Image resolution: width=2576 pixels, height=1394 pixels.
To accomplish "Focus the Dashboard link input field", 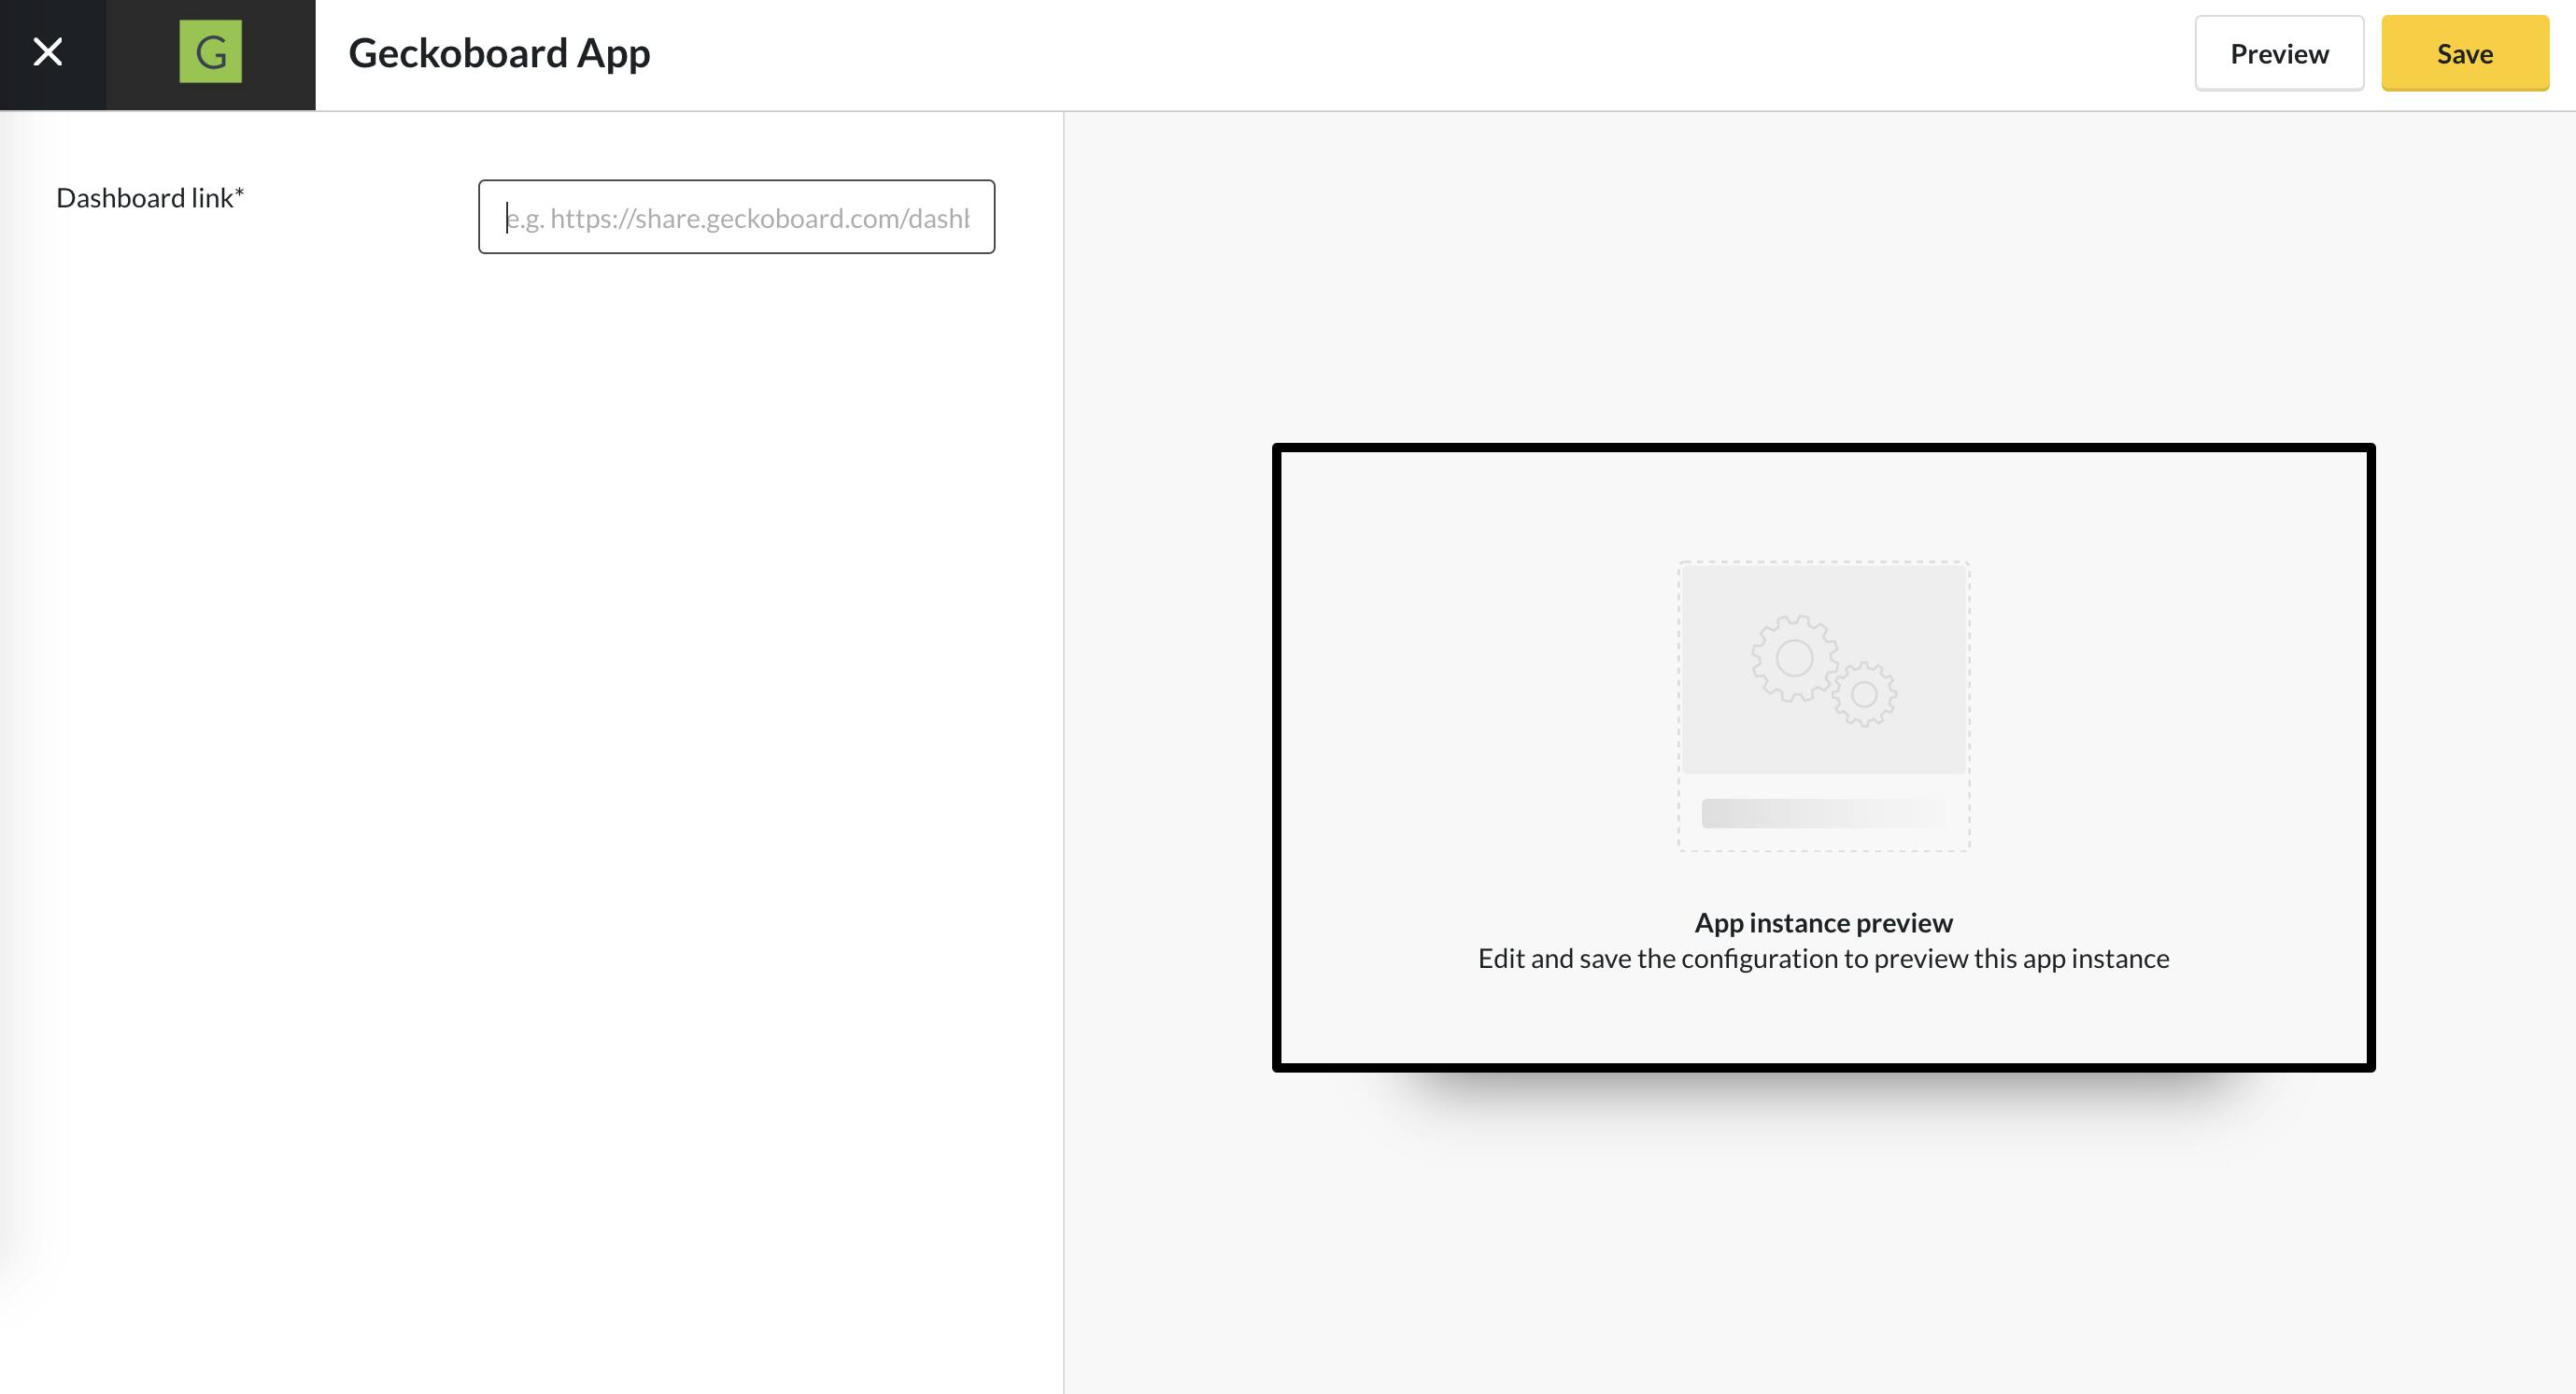I will pos(736,217).
